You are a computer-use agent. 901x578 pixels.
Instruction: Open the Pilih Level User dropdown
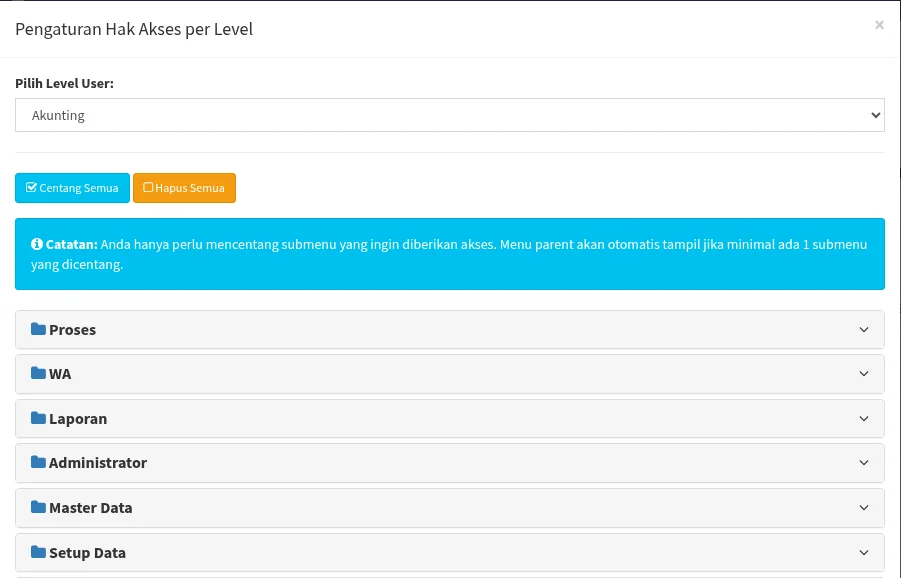pos(449,115)
